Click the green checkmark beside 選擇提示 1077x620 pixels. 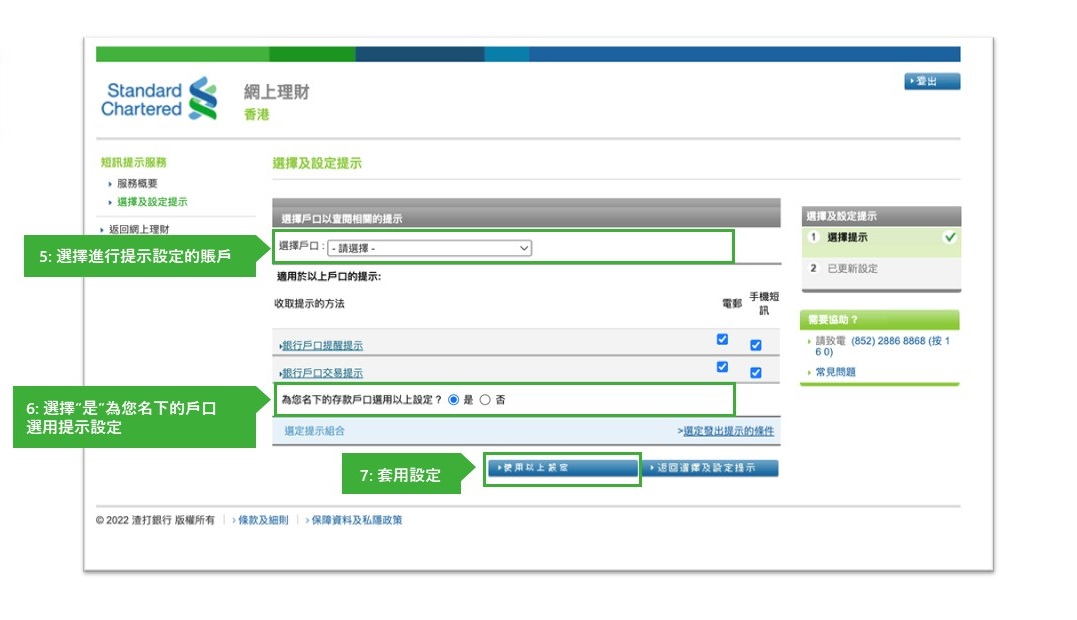pos(949,238)
